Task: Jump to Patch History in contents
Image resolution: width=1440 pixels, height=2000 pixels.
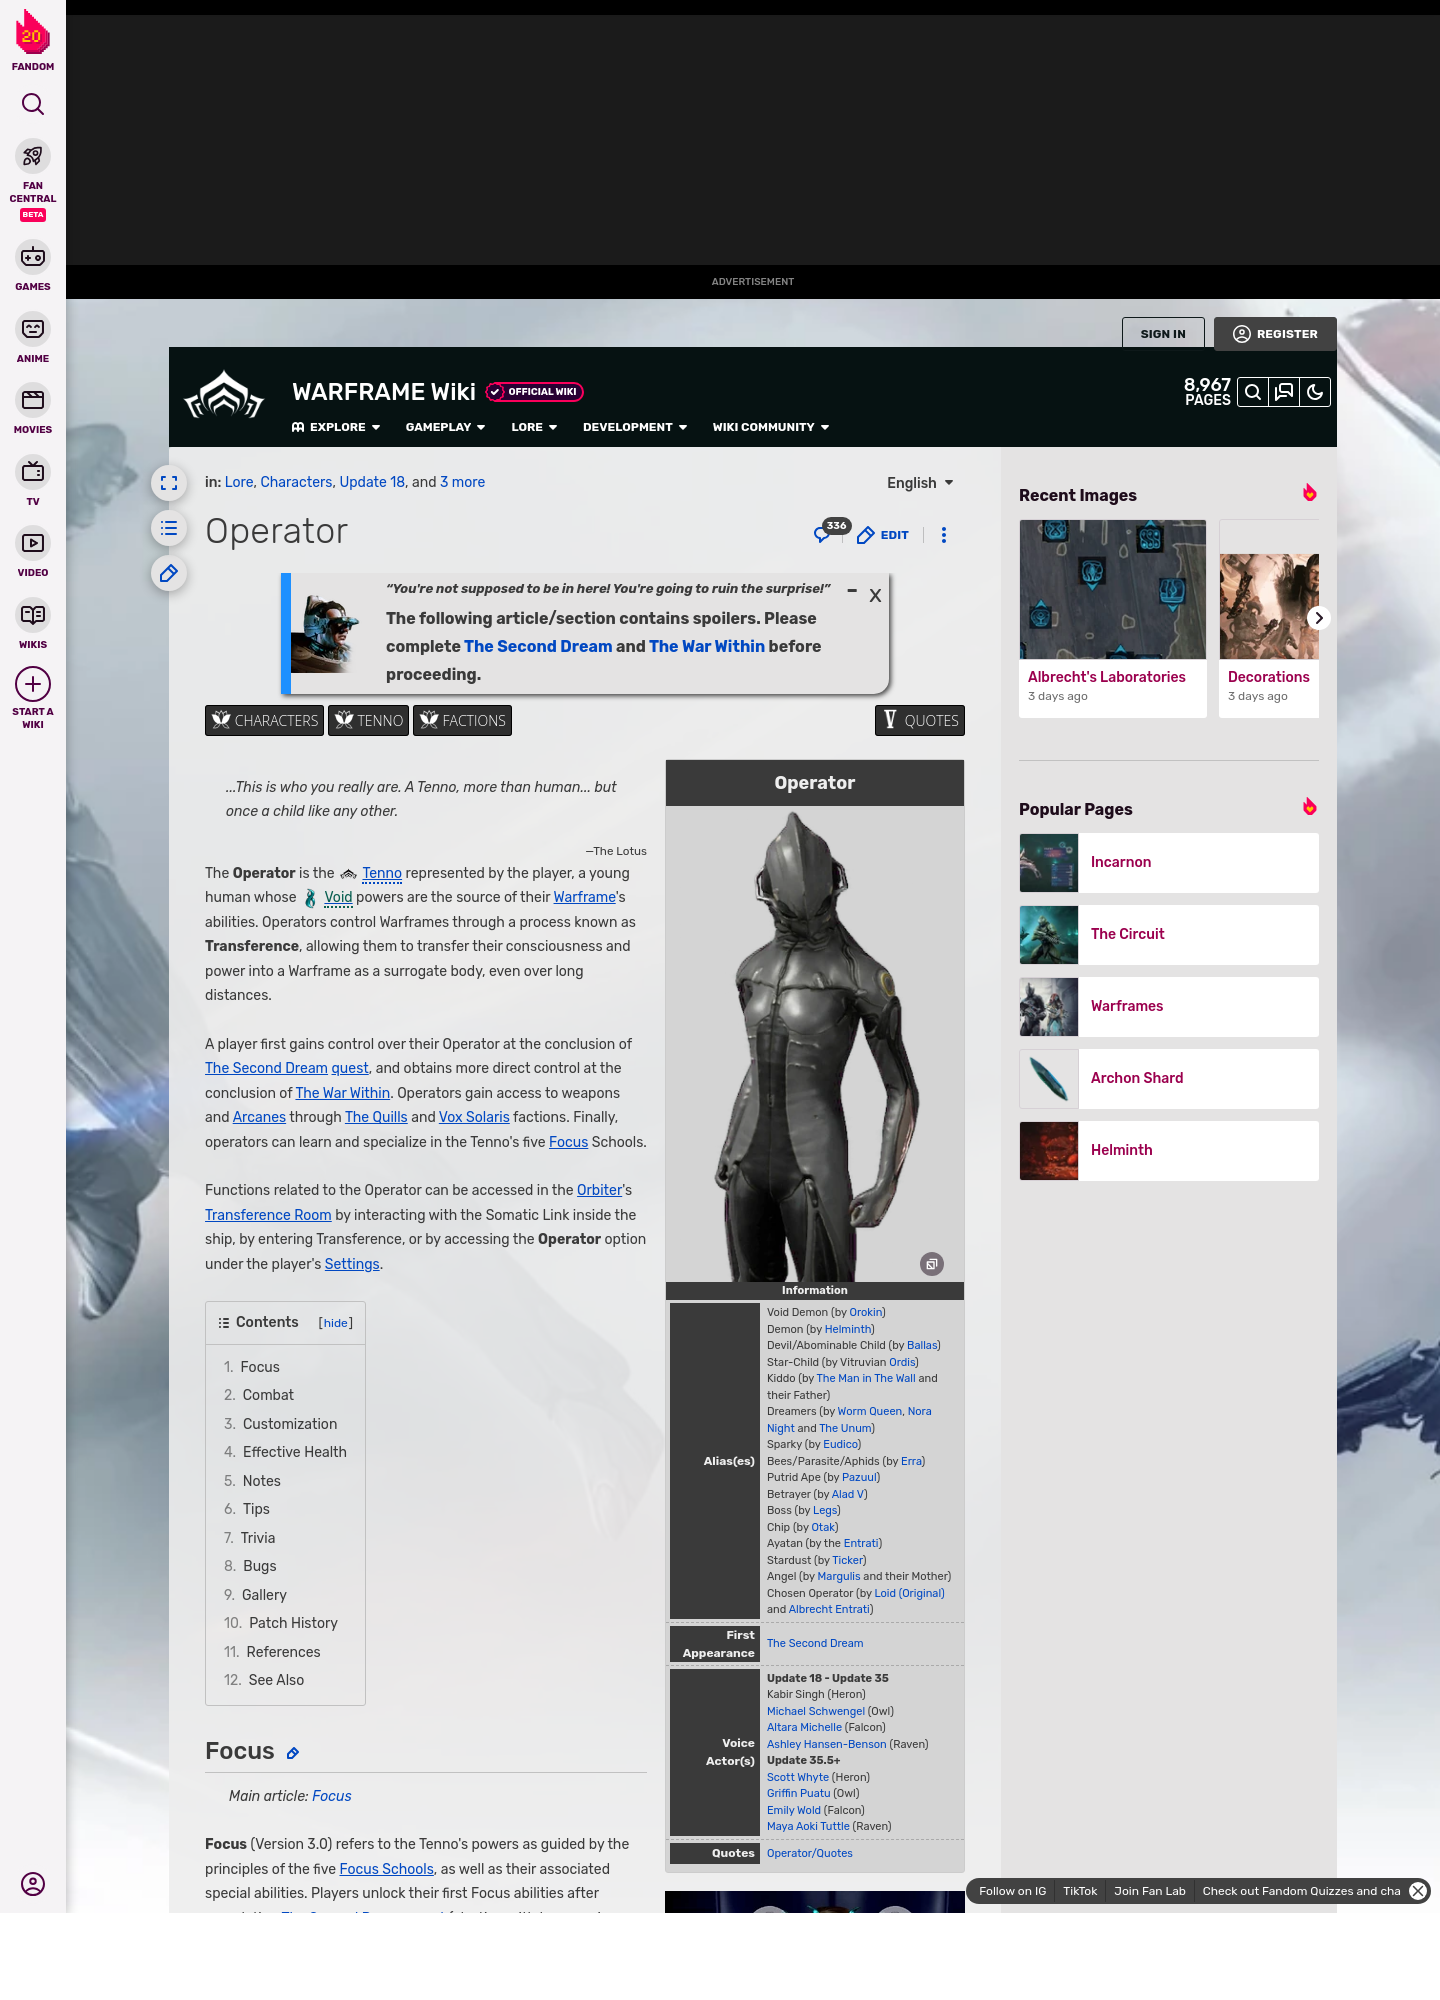Action: click(x=293, y=1623)
